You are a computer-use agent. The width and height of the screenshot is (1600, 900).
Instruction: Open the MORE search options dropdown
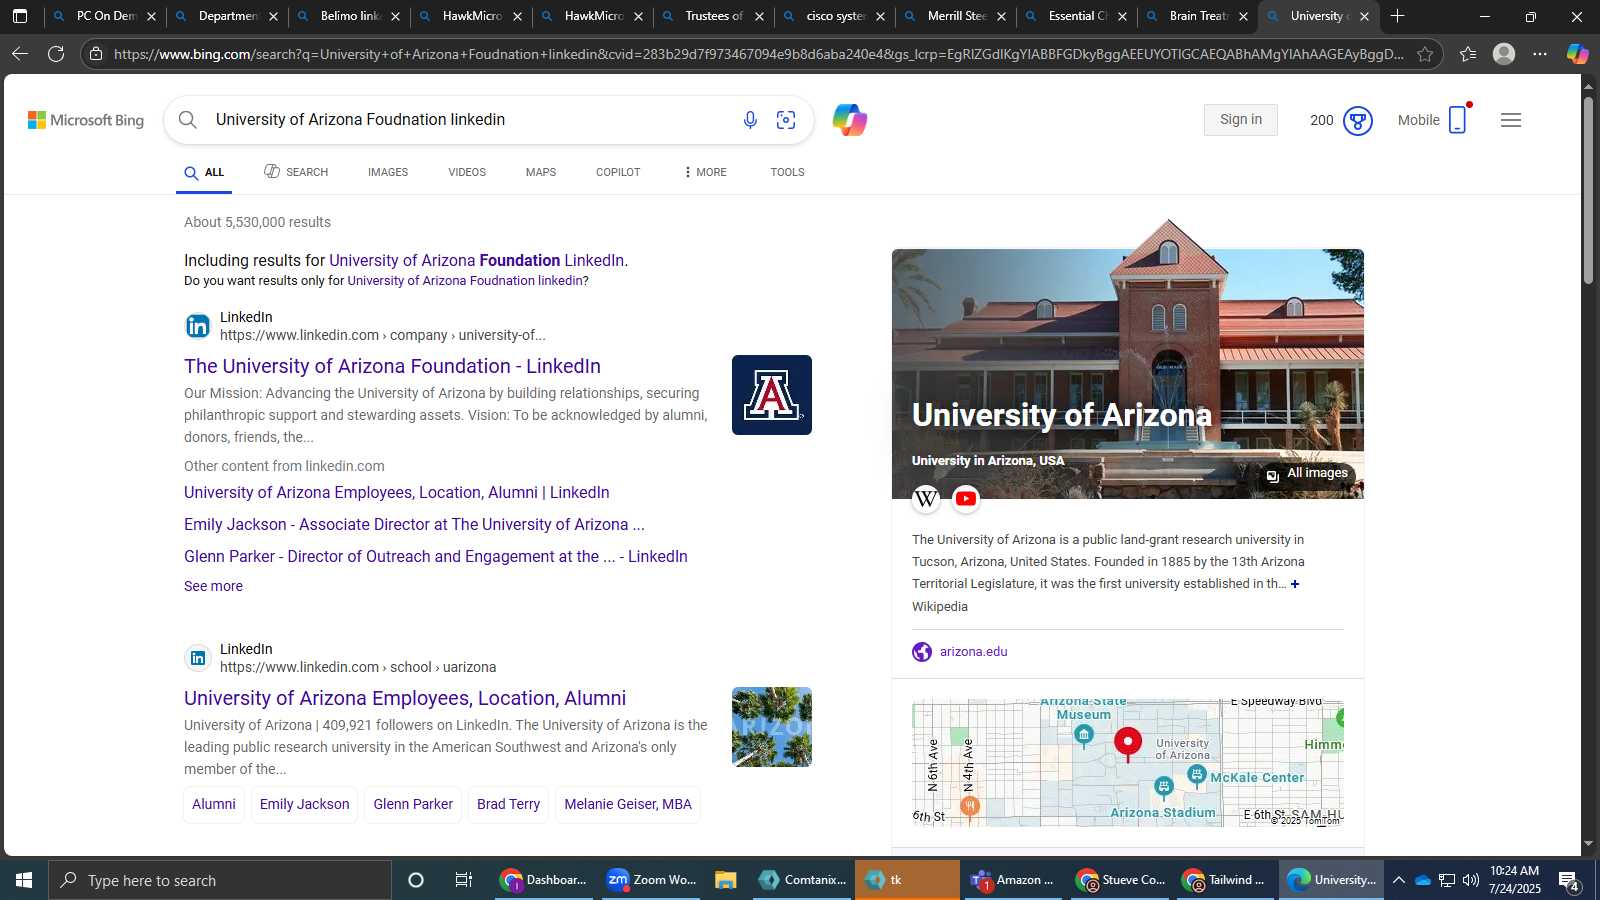tap(705, 172)
